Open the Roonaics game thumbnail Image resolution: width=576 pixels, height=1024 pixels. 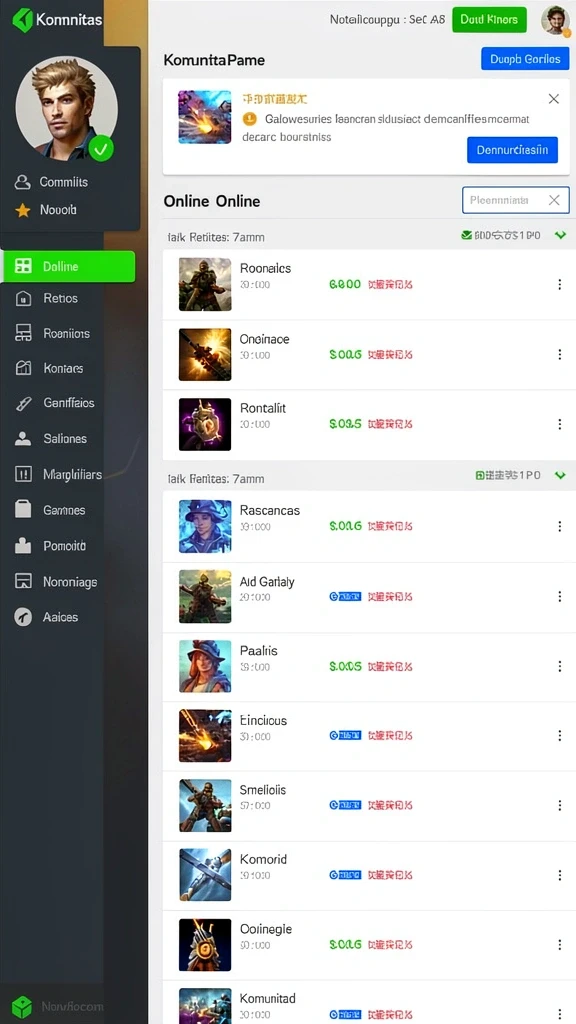coord(205,284)
